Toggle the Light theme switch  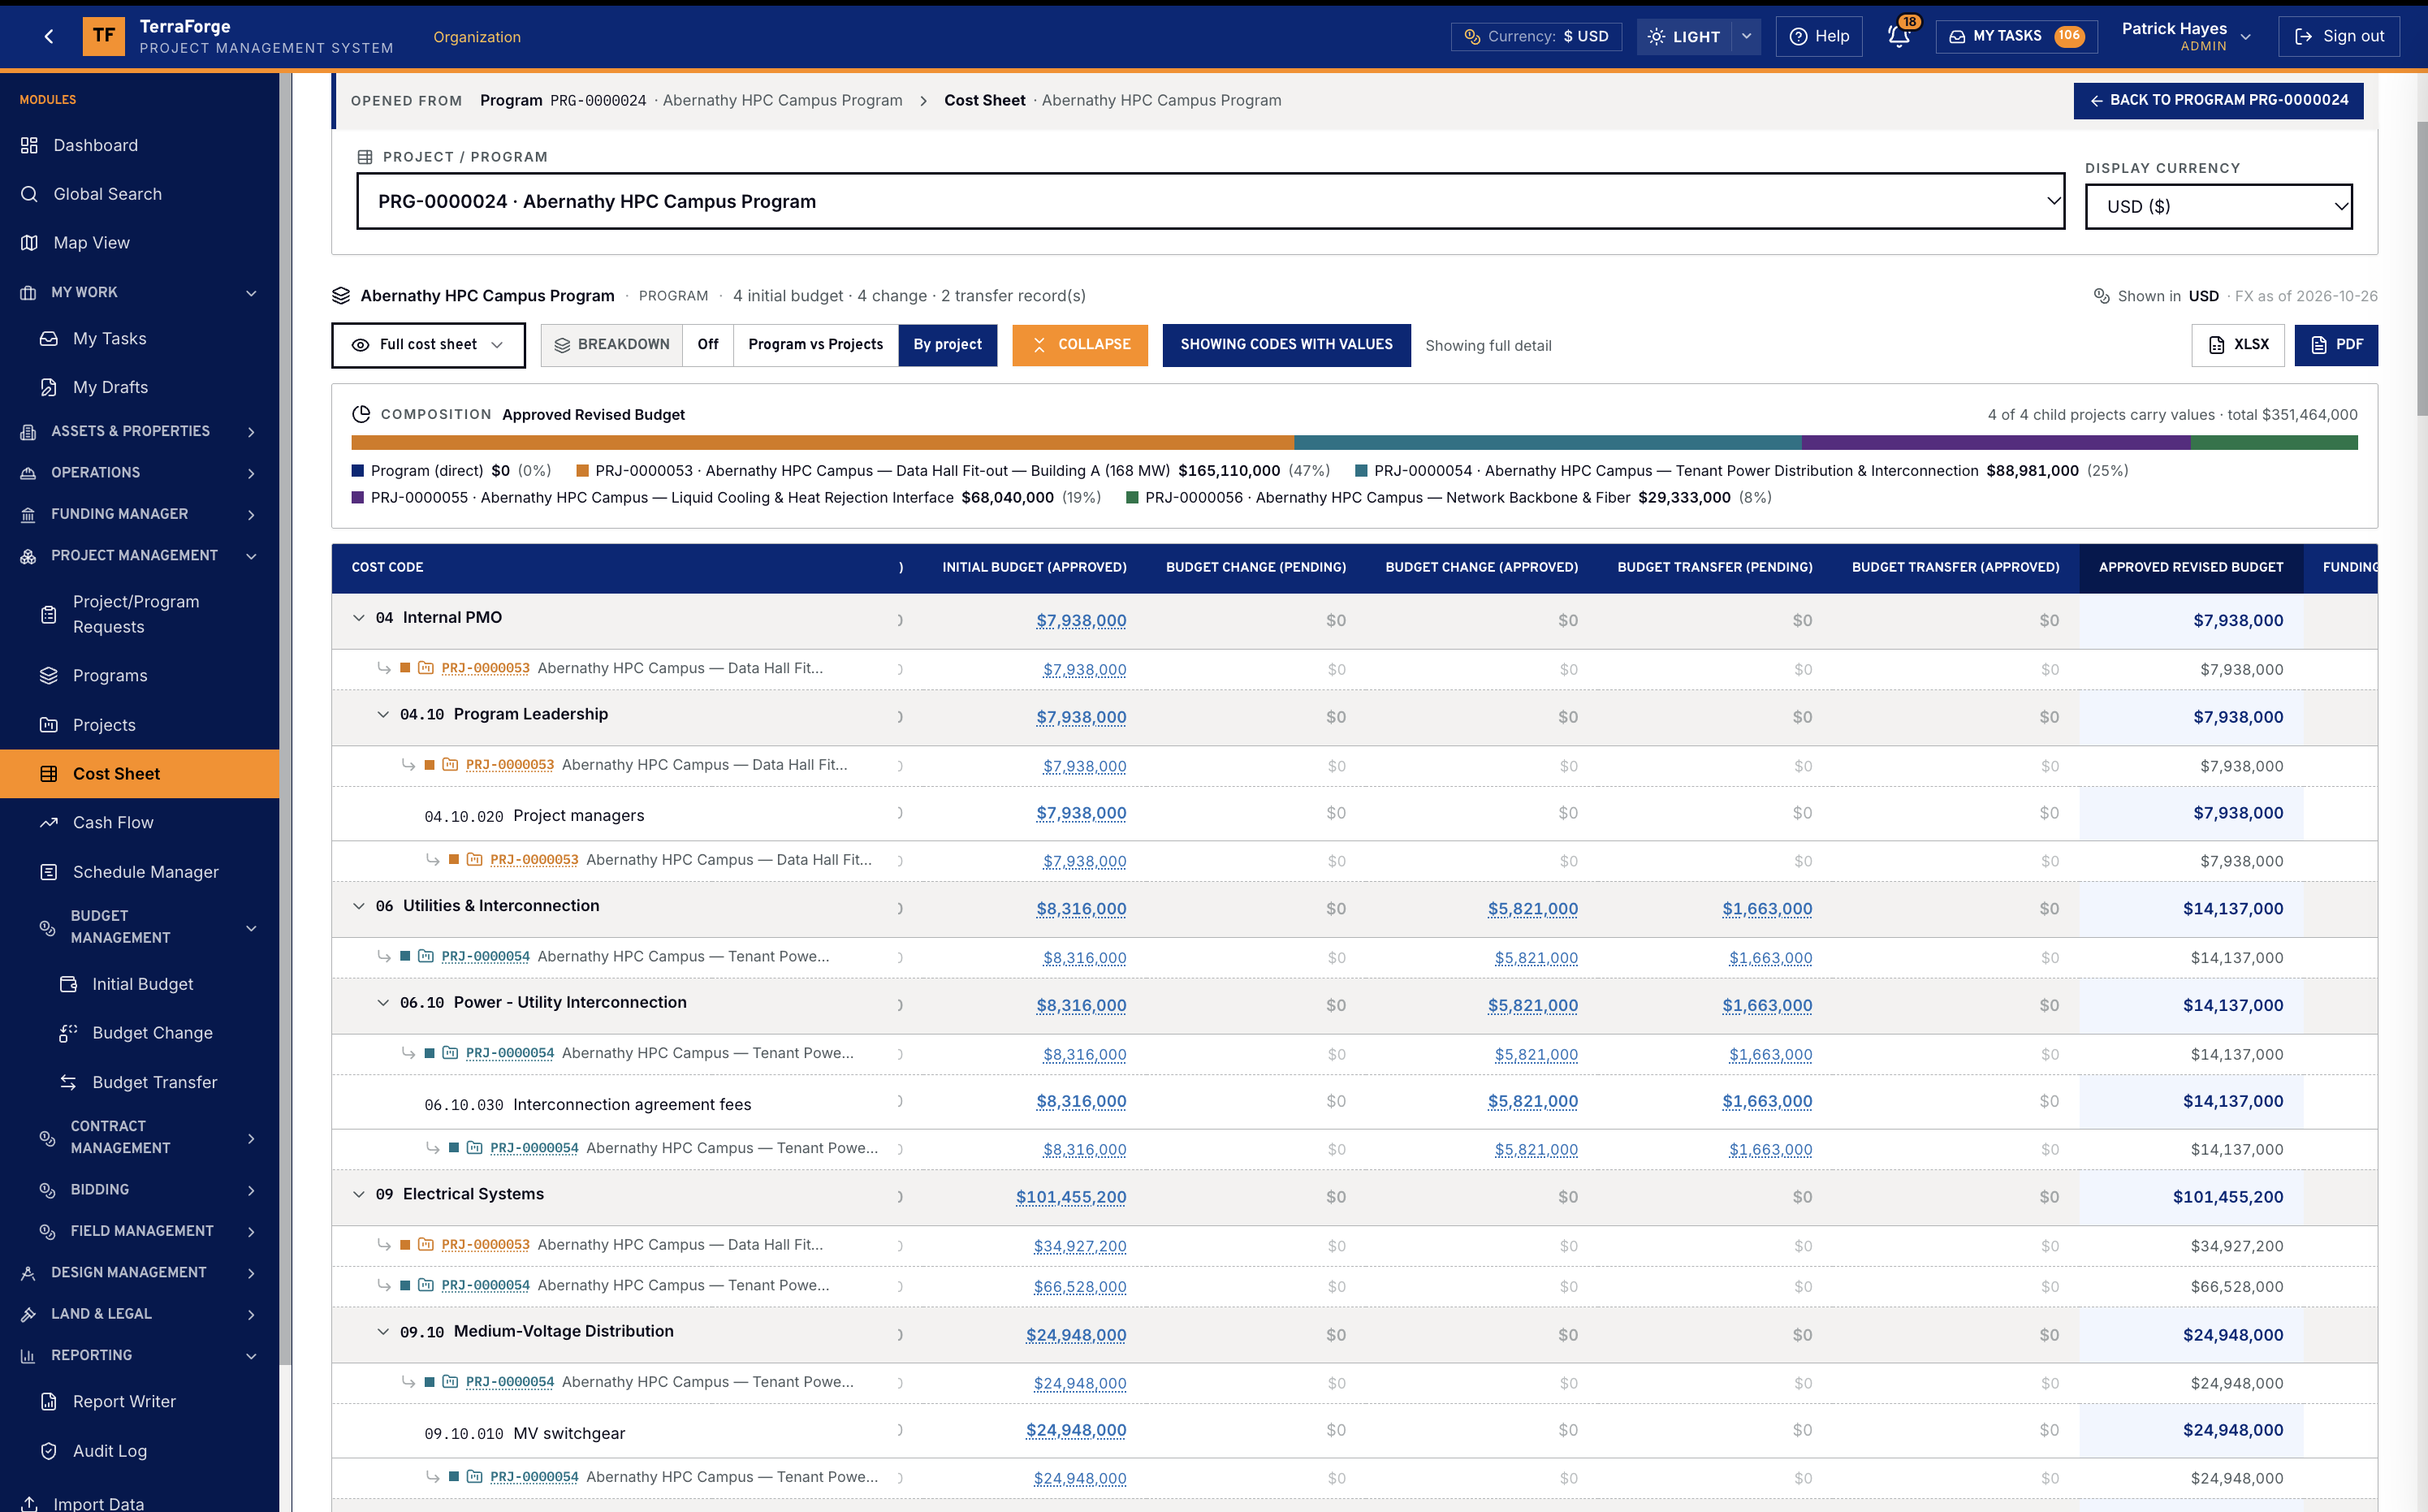(x=1685, y=36)
